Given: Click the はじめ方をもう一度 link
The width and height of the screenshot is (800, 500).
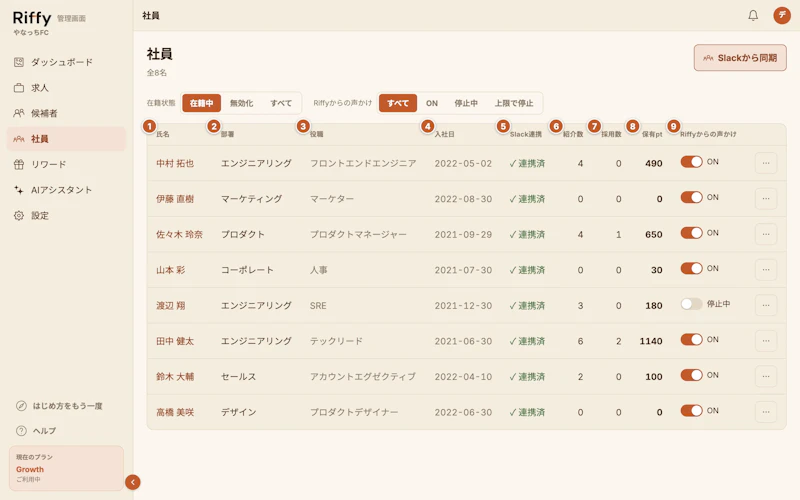Looking at the screenshot, I should (x=66, y=406).
